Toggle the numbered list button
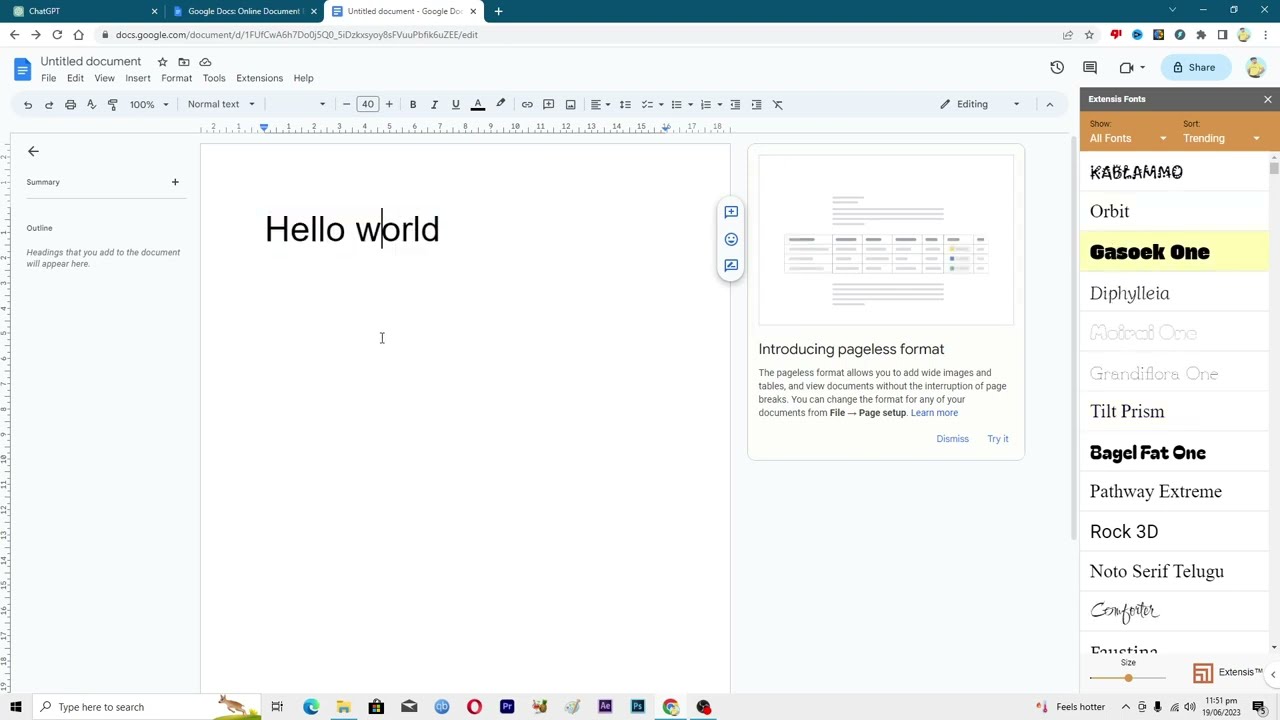The image size is (1280, 720). (706, 104)
